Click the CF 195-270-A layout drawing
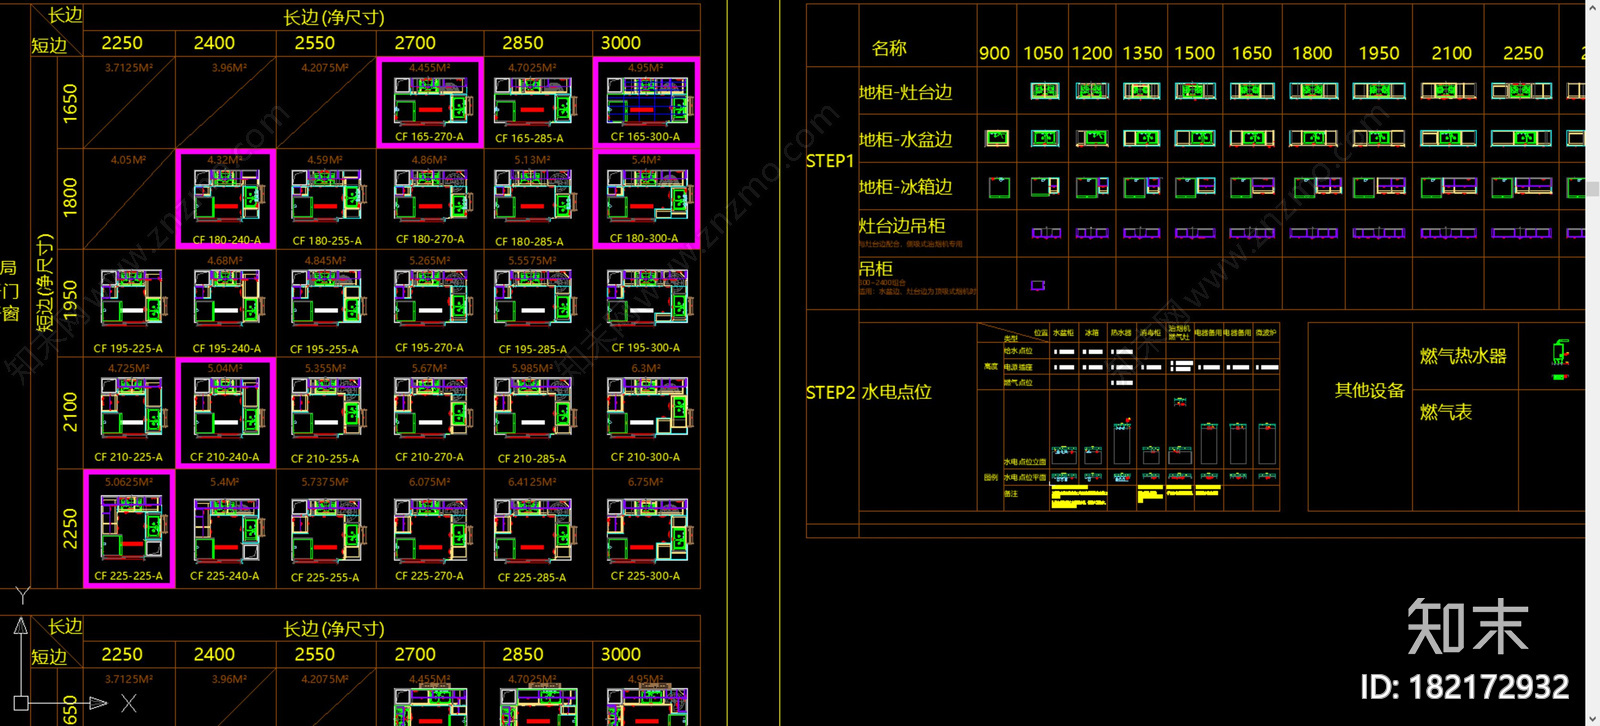This screenshot has width=1600, height=726. 430,296
